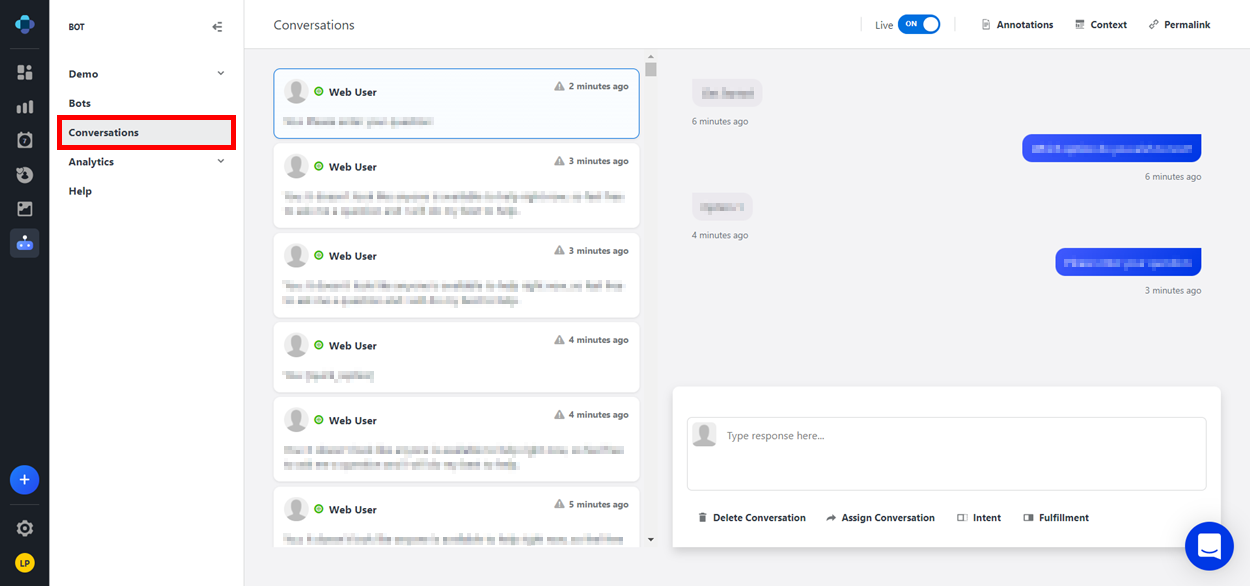Viewport: 1250px width, 586px height.
Task: Collapse the BOT side panel with arrow icon
Action: 217,27
